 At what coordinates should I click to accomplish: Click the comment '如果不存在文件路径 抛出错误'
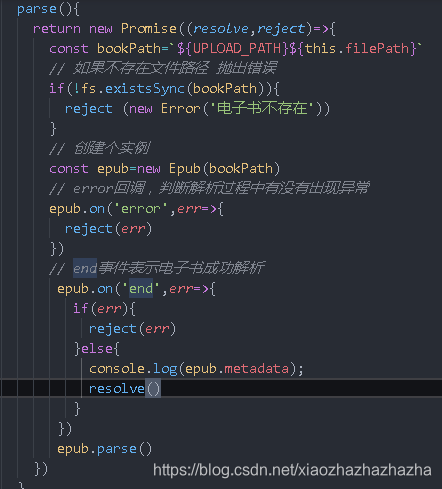tap(163, 68)
